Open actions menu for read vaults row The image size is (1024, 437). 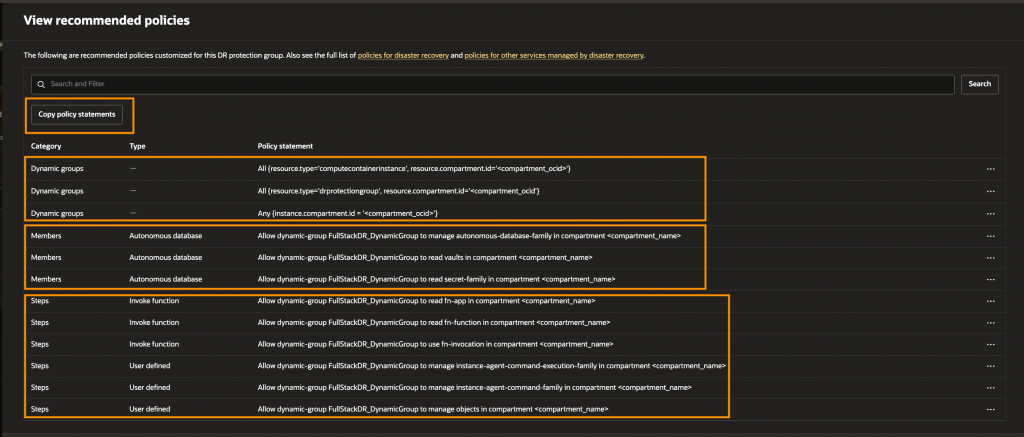[990, 258]
